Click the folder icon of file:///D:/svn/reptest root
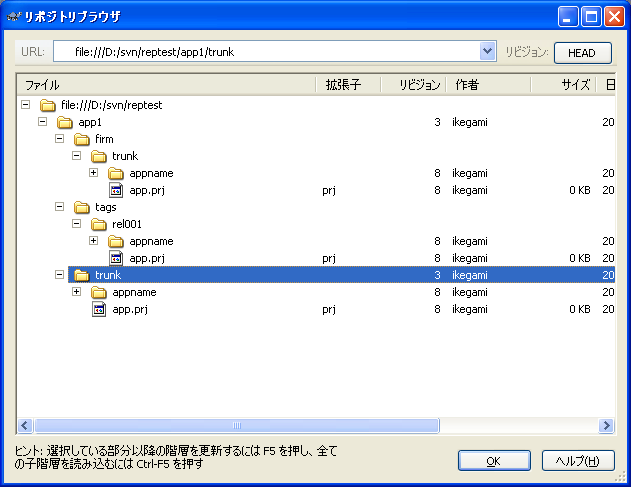631x487 pixels. click(47, 105)
